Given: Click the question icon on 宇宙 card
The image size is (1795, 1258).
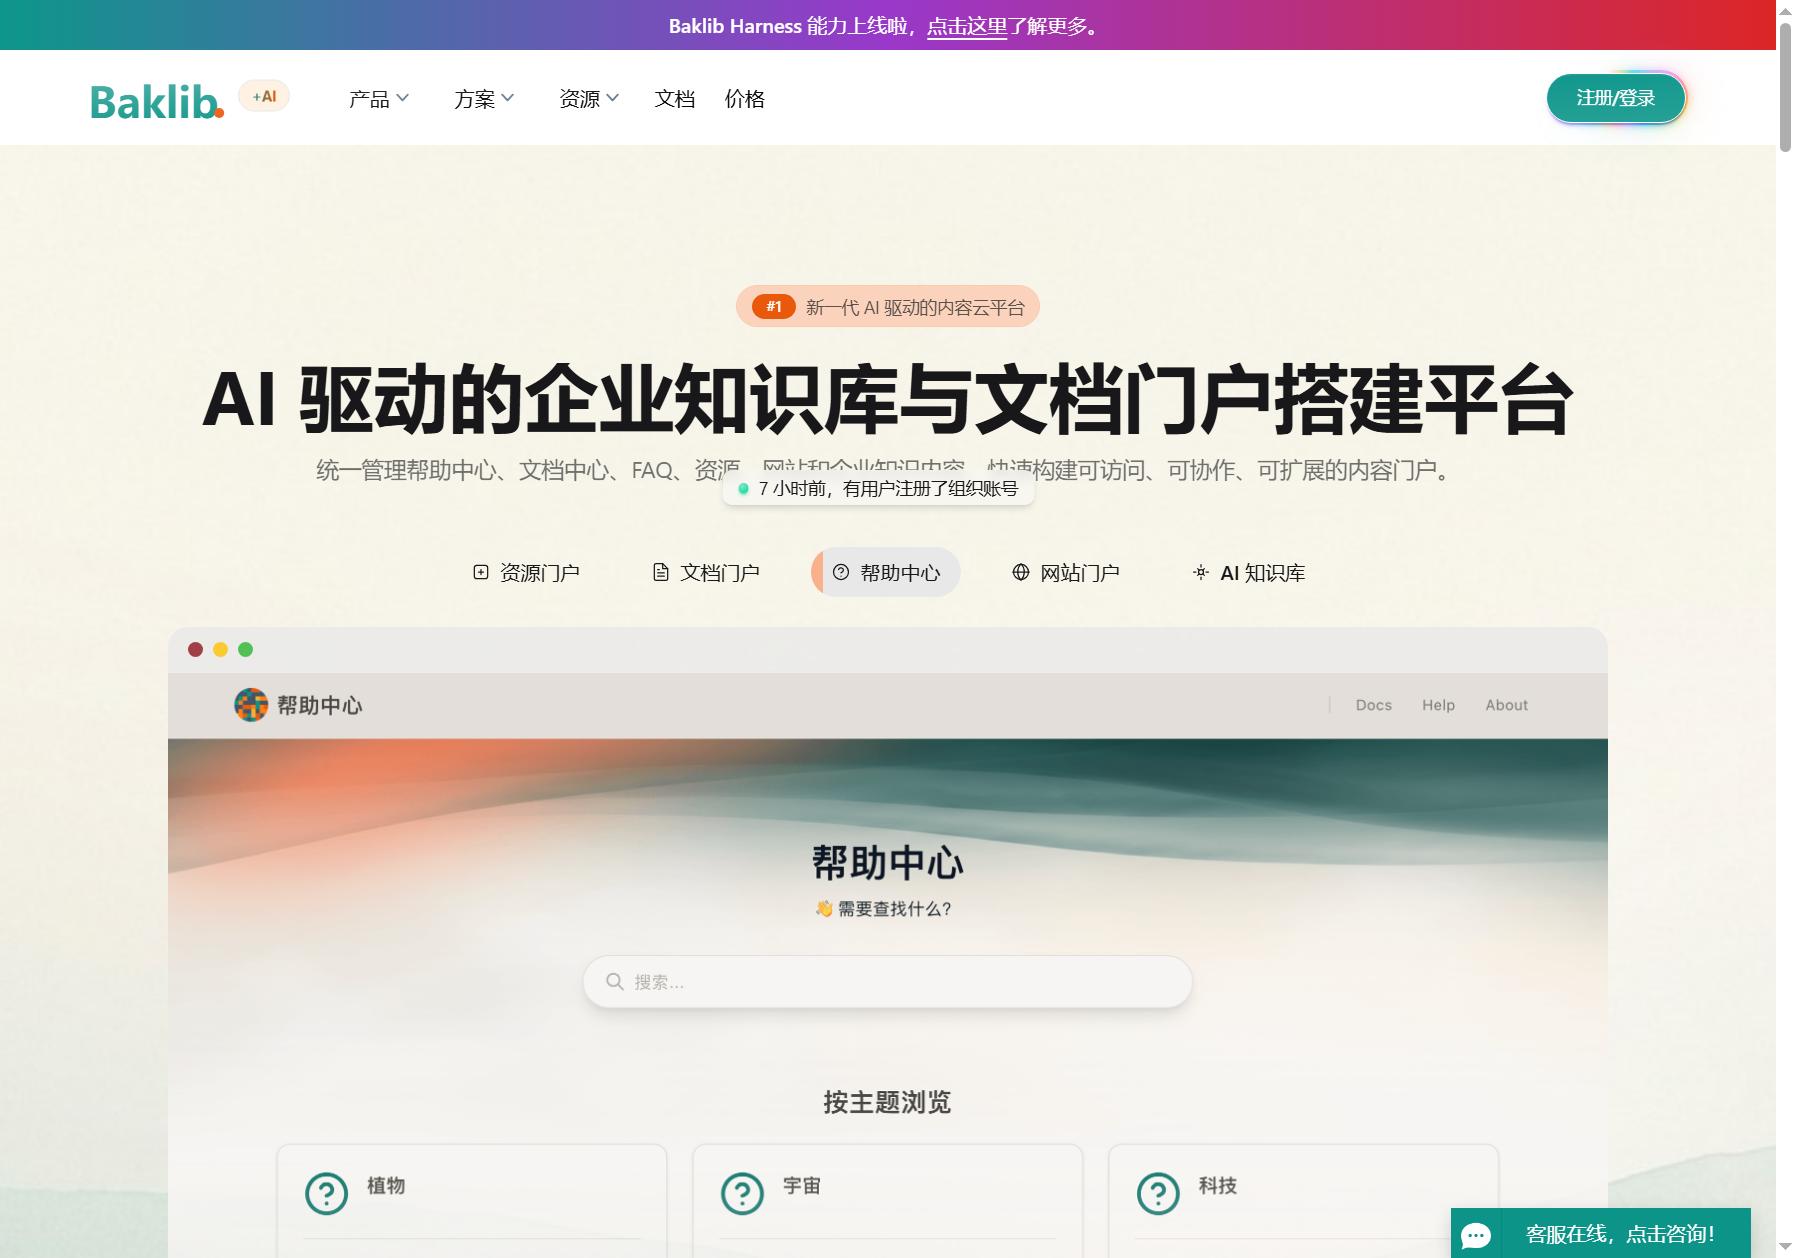Looking at the screenshot, I should click(x=742, y=1193).
